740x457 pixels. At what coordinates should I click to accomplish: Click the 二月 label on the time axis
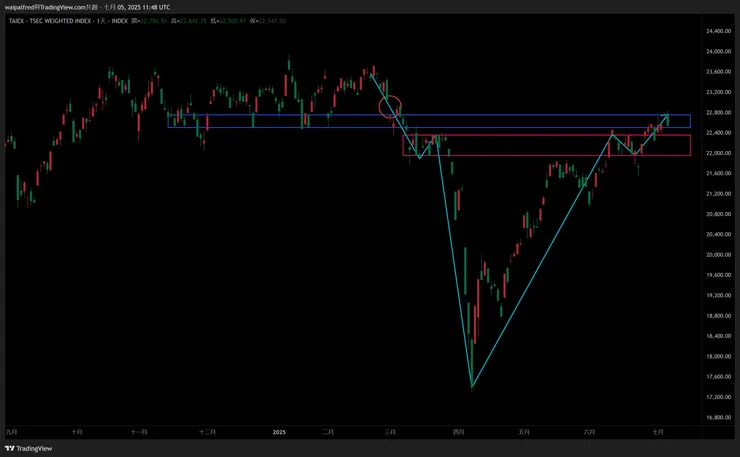328,432
